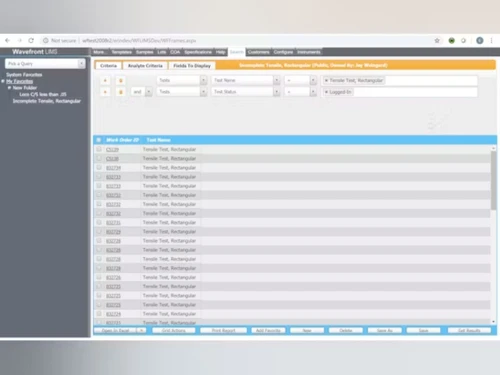Viewport: 500px width, 375px height.
Task: Open the Specifications menu
Action: [x=198, y=52]
